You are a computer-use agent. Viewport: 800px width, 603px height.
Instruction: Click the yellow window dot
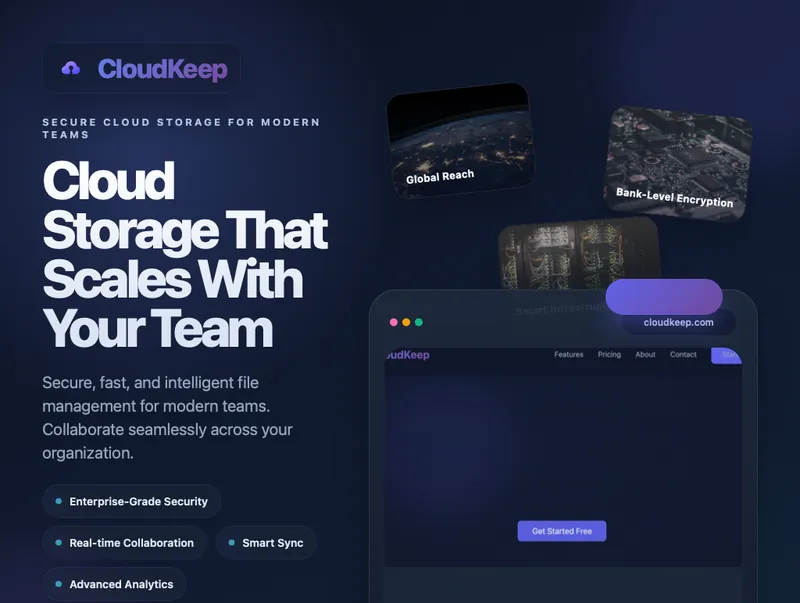(x=406, y=322)
